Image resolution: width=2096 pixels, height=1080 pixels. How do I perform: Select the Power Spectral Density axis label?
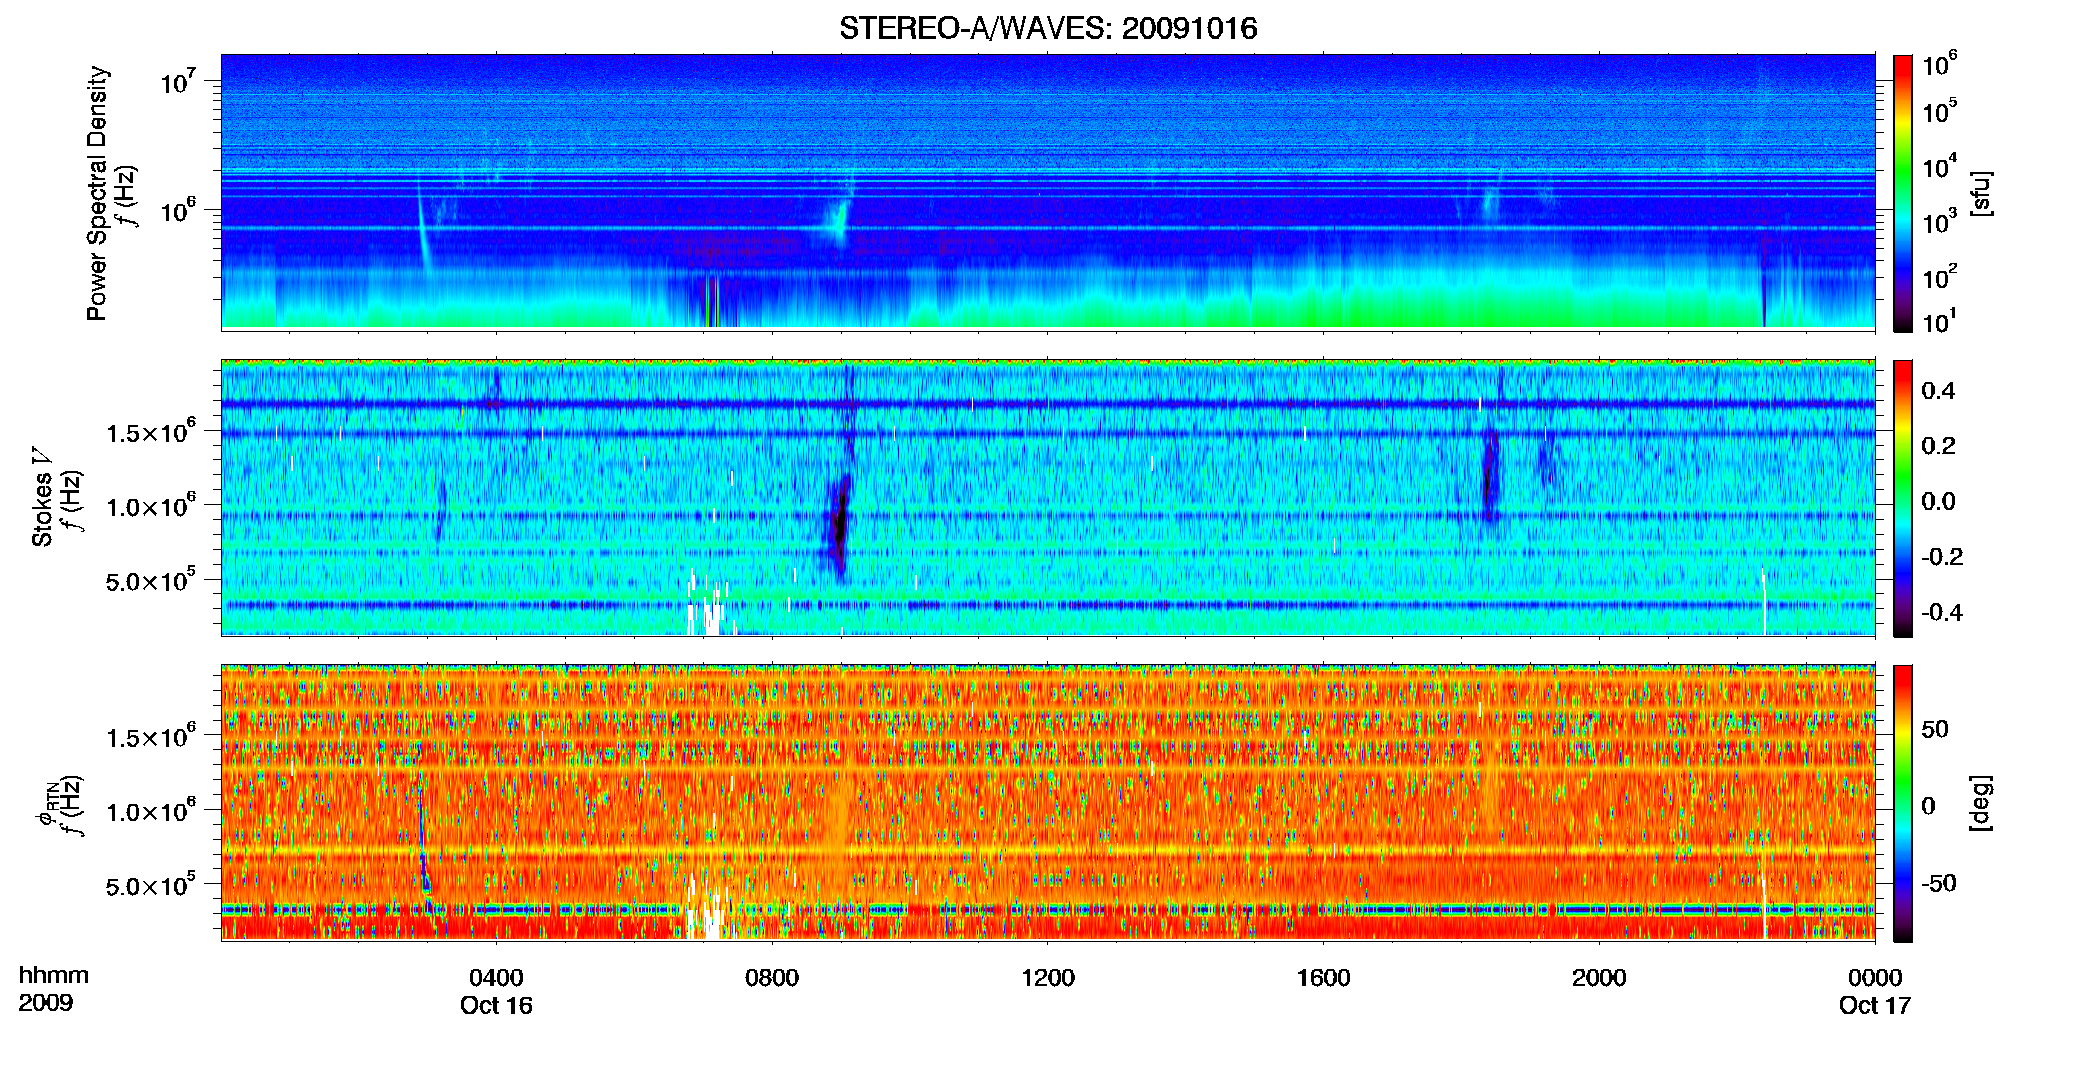[x=97, y=193]
